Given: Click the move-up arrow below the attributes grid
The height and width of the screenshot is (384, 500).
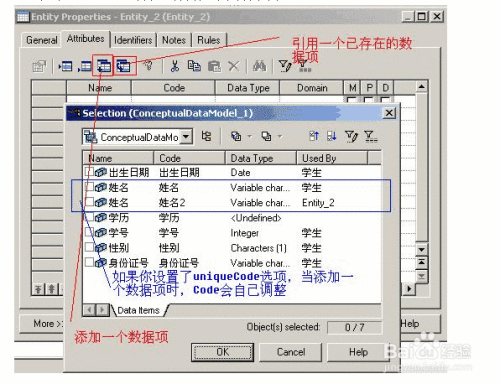Looking at the screenshot, I should point(52,289).
